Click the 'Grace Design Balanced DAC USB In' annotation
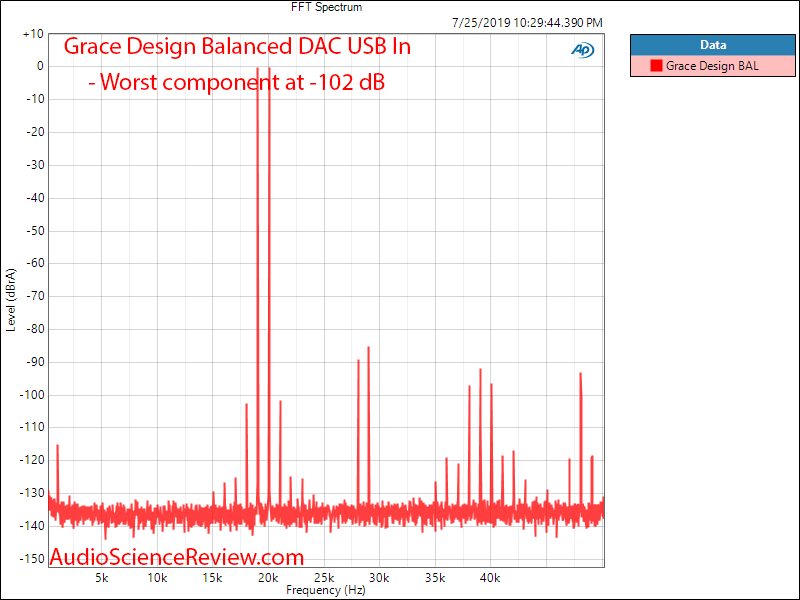This screenshot has height=600, width=800. pyautogui.click(x=237, y=47)
